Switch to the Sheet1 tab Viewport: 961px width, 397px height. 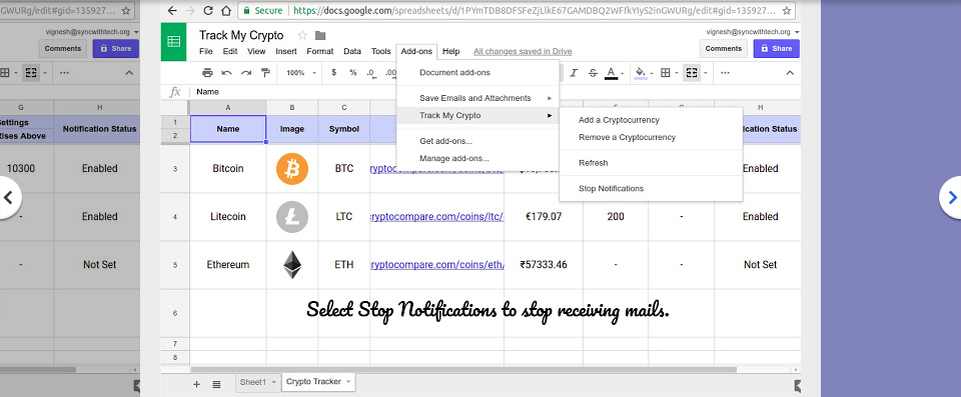pyautogui.click(x=253, y=382)
